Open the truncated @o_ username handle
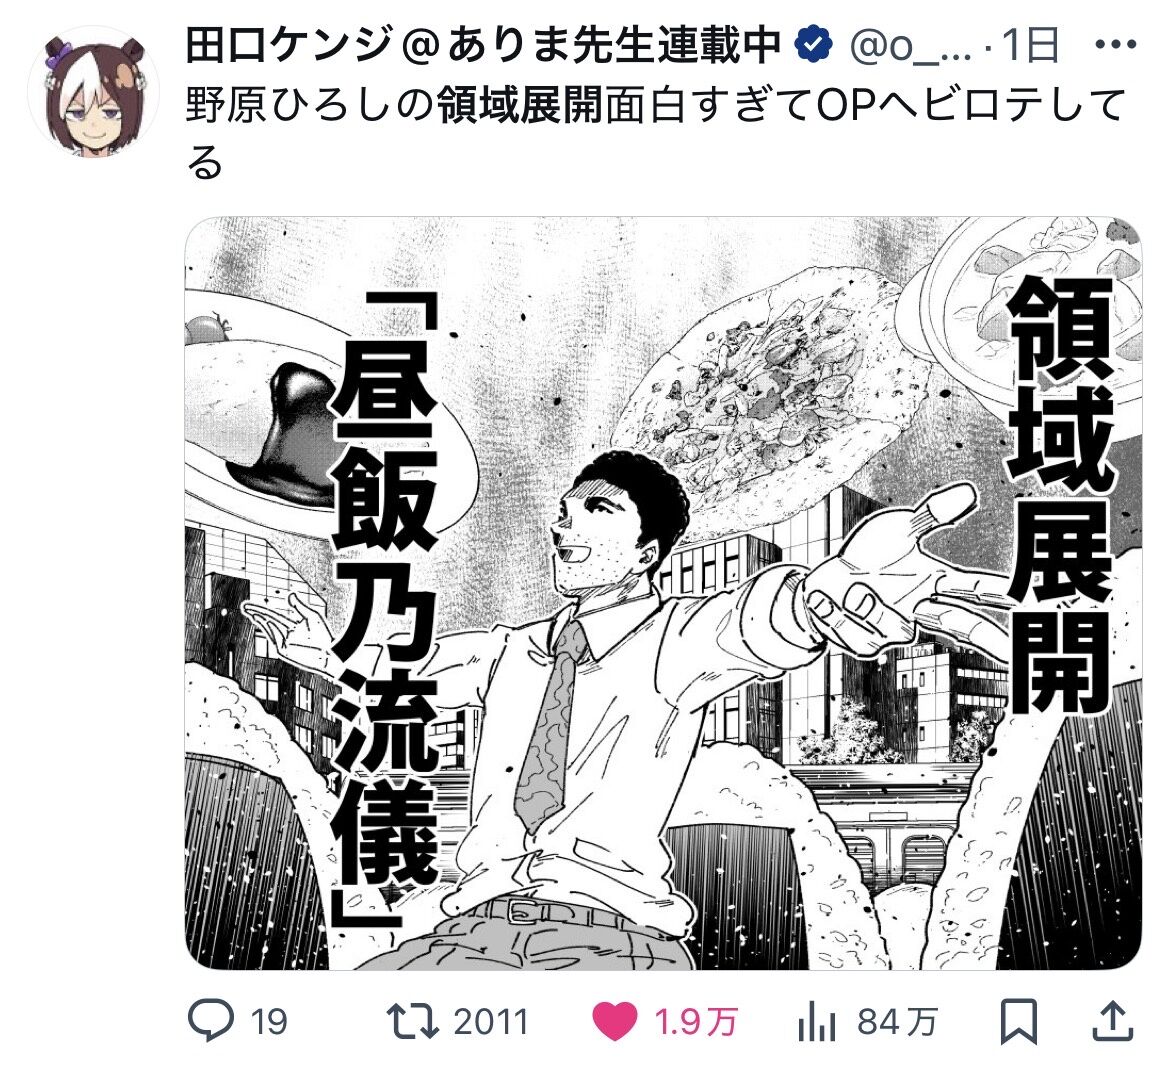The height and width of the screenshot is (1081, 1170). [910, 47]
